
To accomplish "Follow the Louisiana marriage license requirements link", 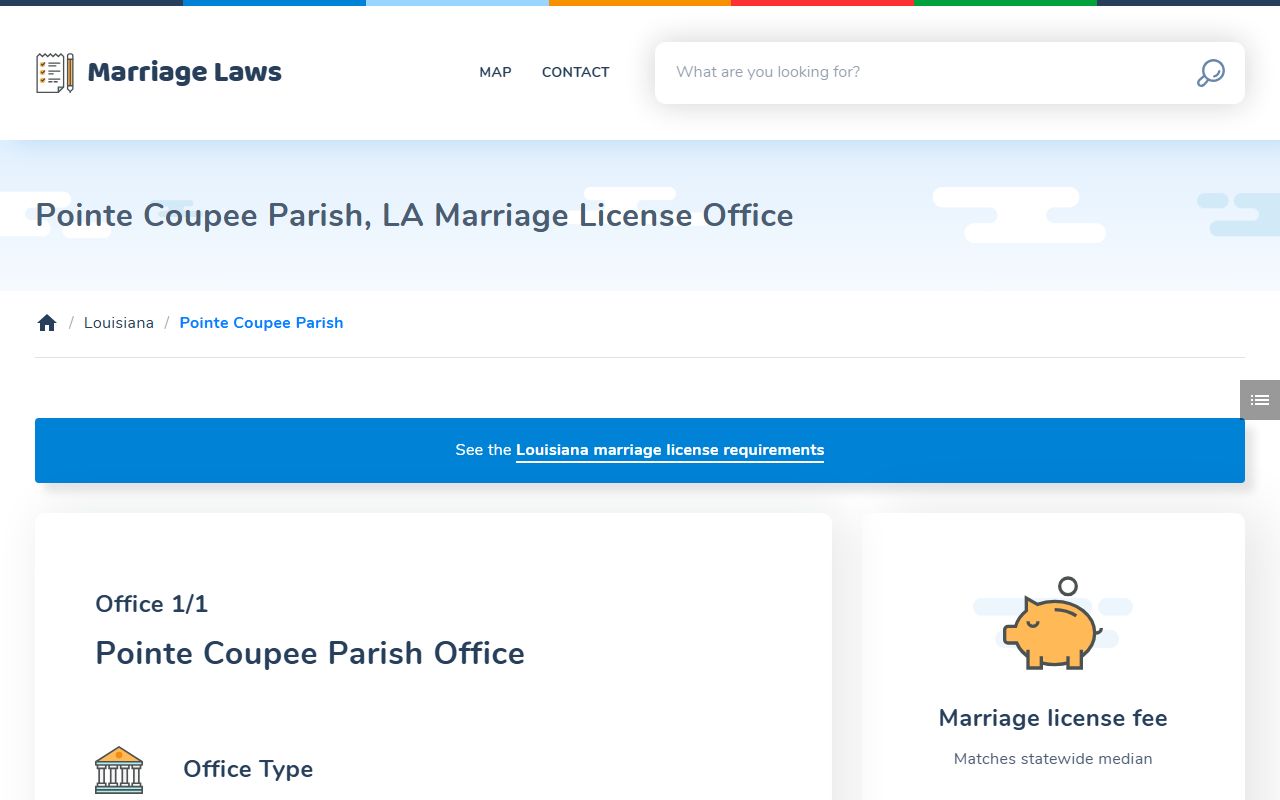I will click(670, 450).
